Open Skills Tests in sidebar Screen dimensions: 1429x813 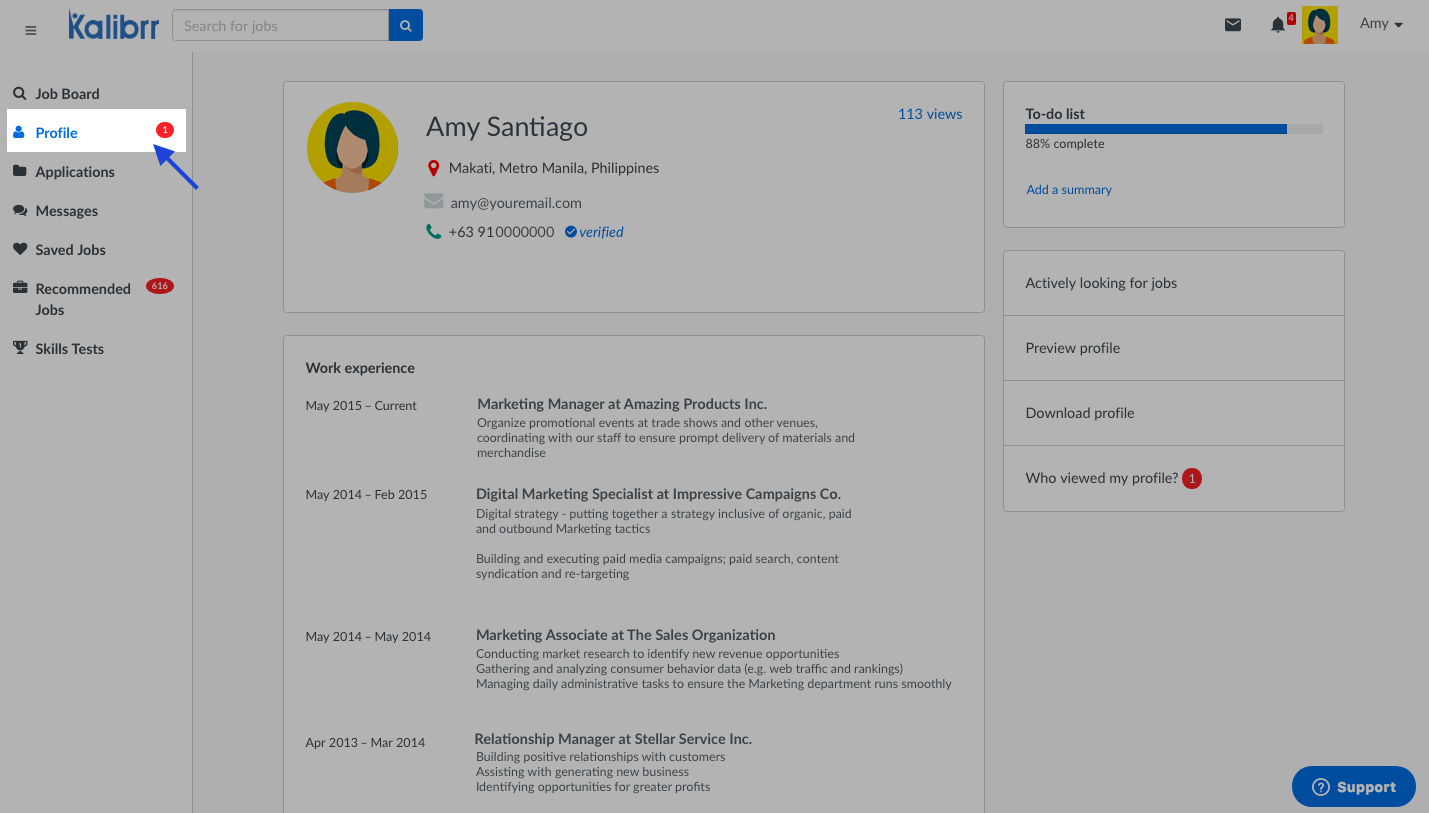tap(69, 349)
